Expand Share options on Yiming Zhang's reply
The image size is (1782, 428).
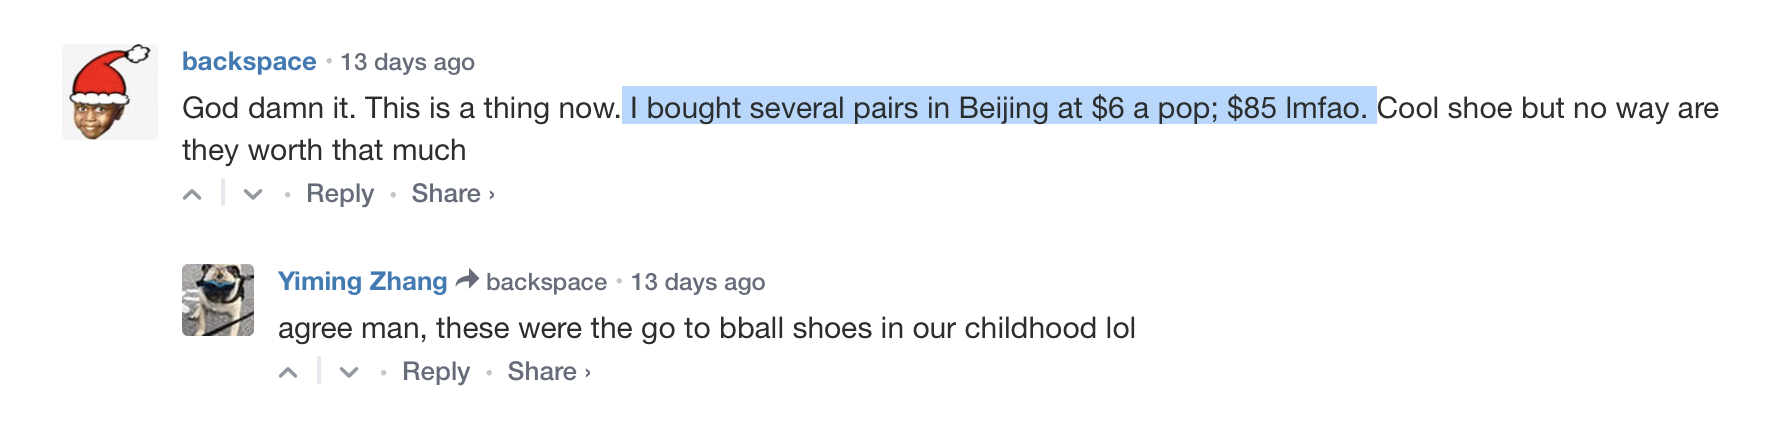coord(548,372)
